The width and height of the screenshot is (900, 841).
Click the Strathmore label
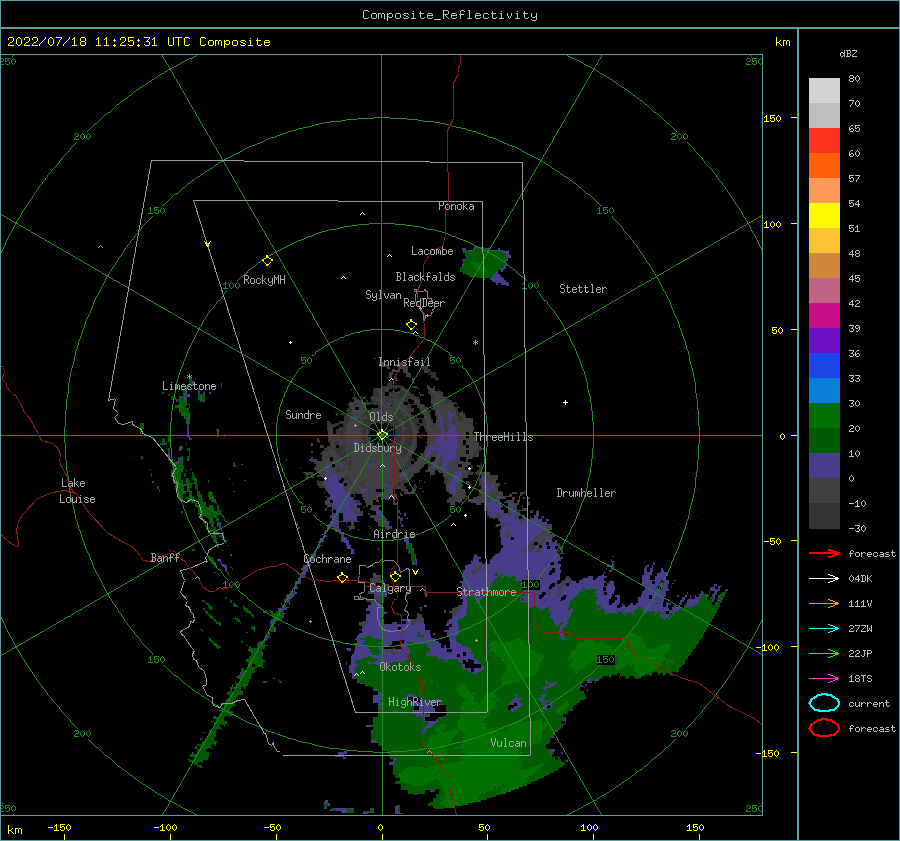coord(487,592)
